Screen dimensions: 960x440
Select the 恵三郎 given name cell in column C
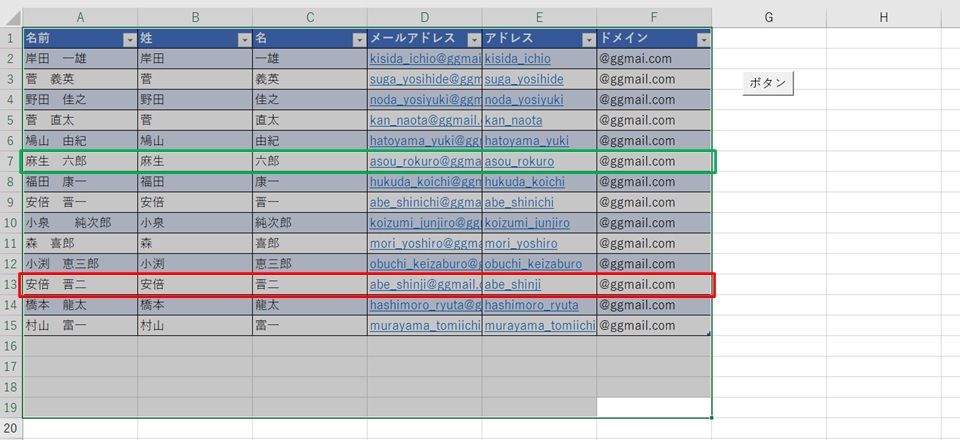coord(310,264)
